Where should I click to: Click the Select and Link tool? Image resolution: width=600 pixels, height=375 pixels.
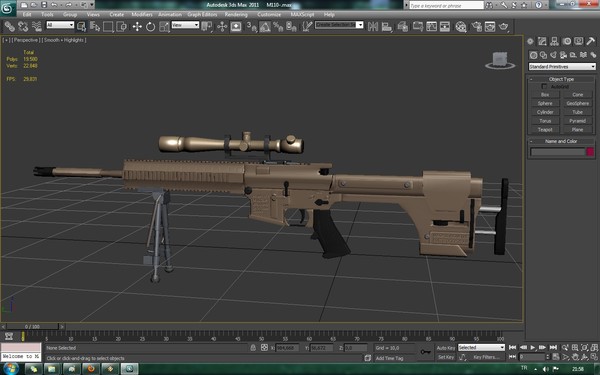10,26
